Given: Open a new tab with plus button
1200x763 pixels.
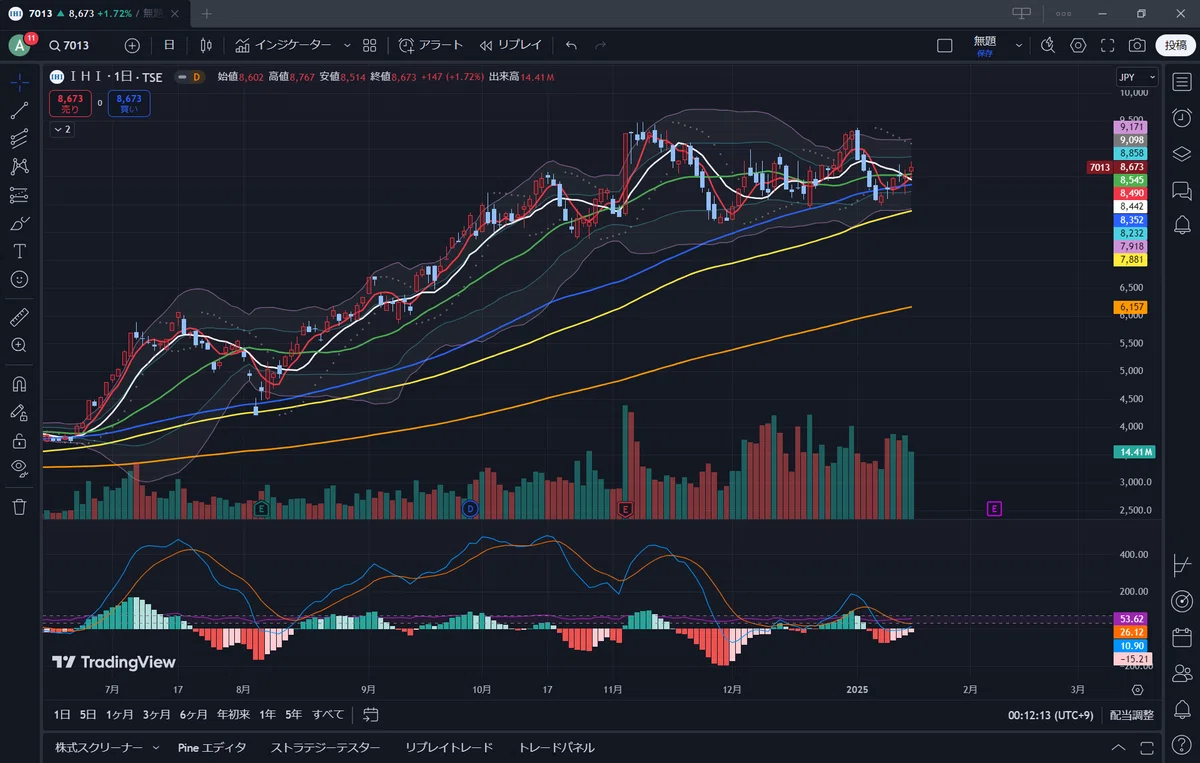Looking at the screenshot, I should 207,14.
